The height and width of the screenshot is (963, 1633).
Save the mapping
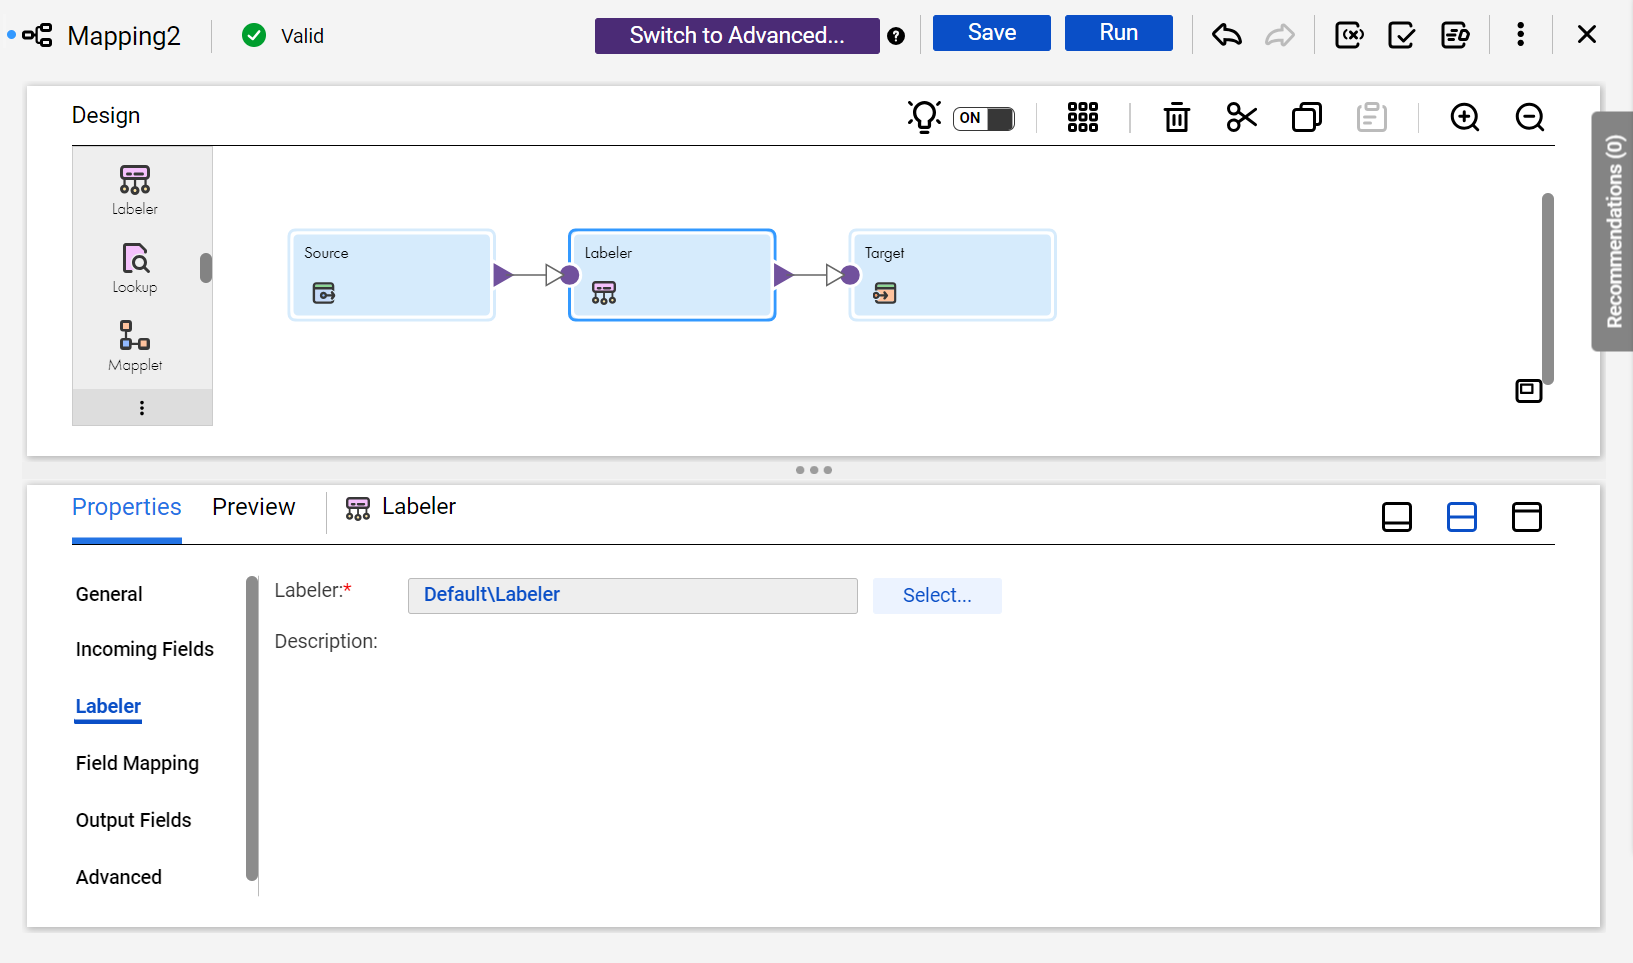tap(992, 33)
